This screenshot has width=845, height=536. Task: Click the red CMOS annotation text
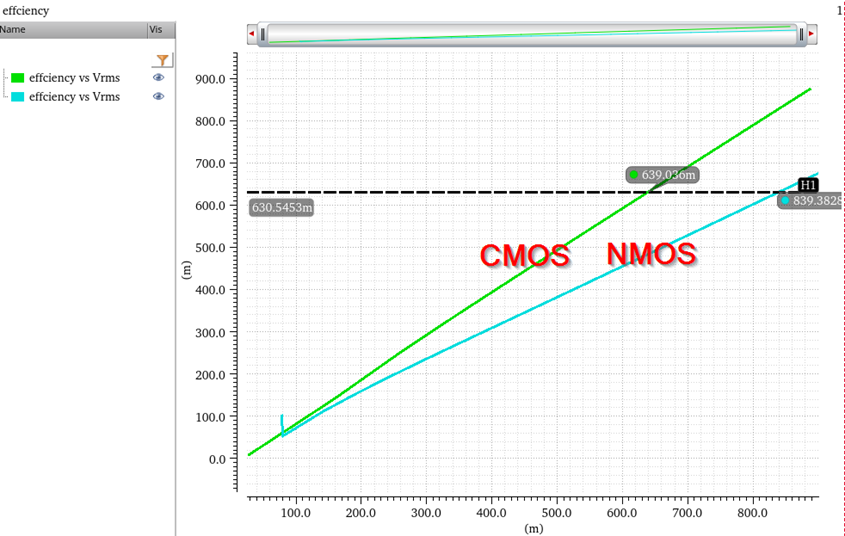pyautogui.click(x=525, y=256)
